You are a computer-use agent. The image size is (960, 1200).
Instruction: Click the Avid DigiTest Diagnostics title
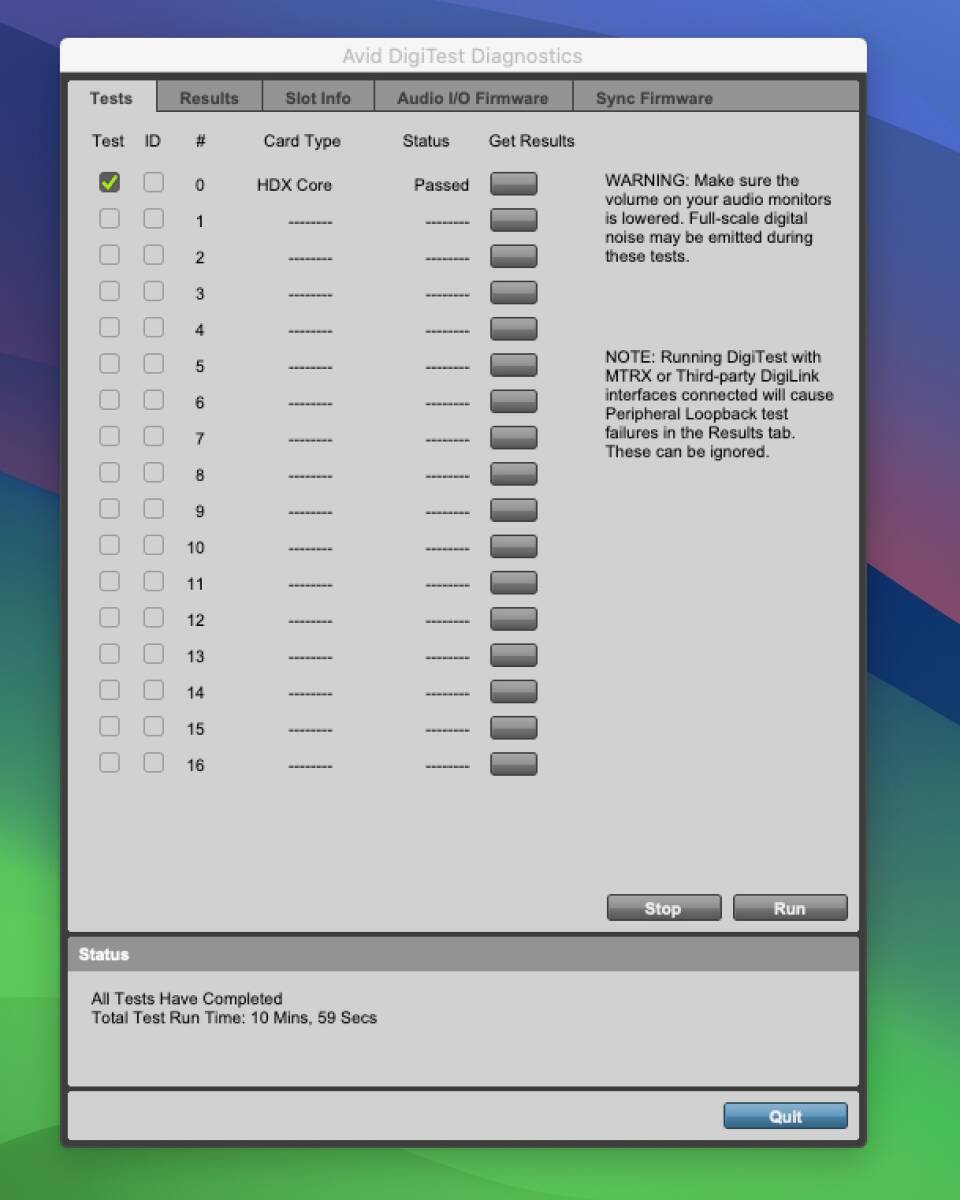coord(462,57)
